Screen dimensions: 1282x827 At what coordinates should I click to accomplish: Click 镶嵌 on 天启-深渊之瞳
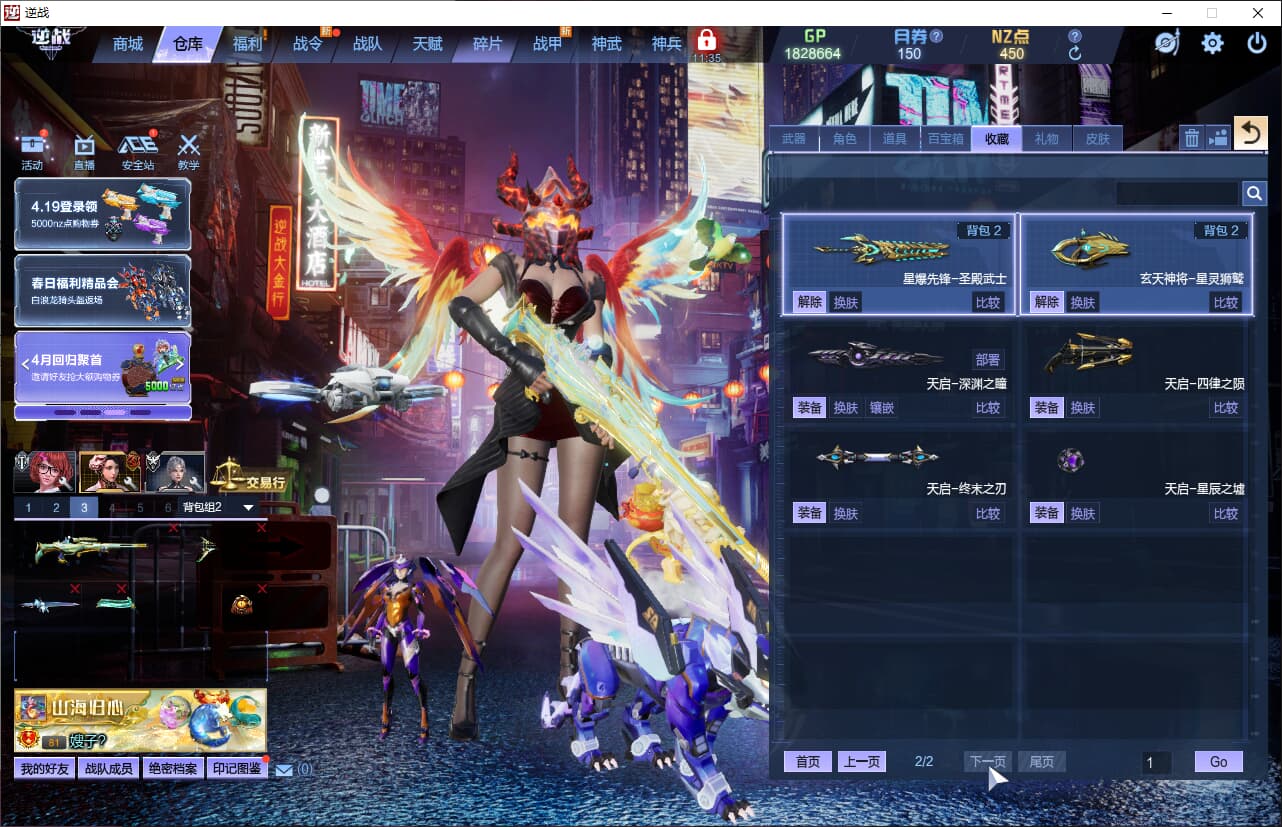[882, 407]
